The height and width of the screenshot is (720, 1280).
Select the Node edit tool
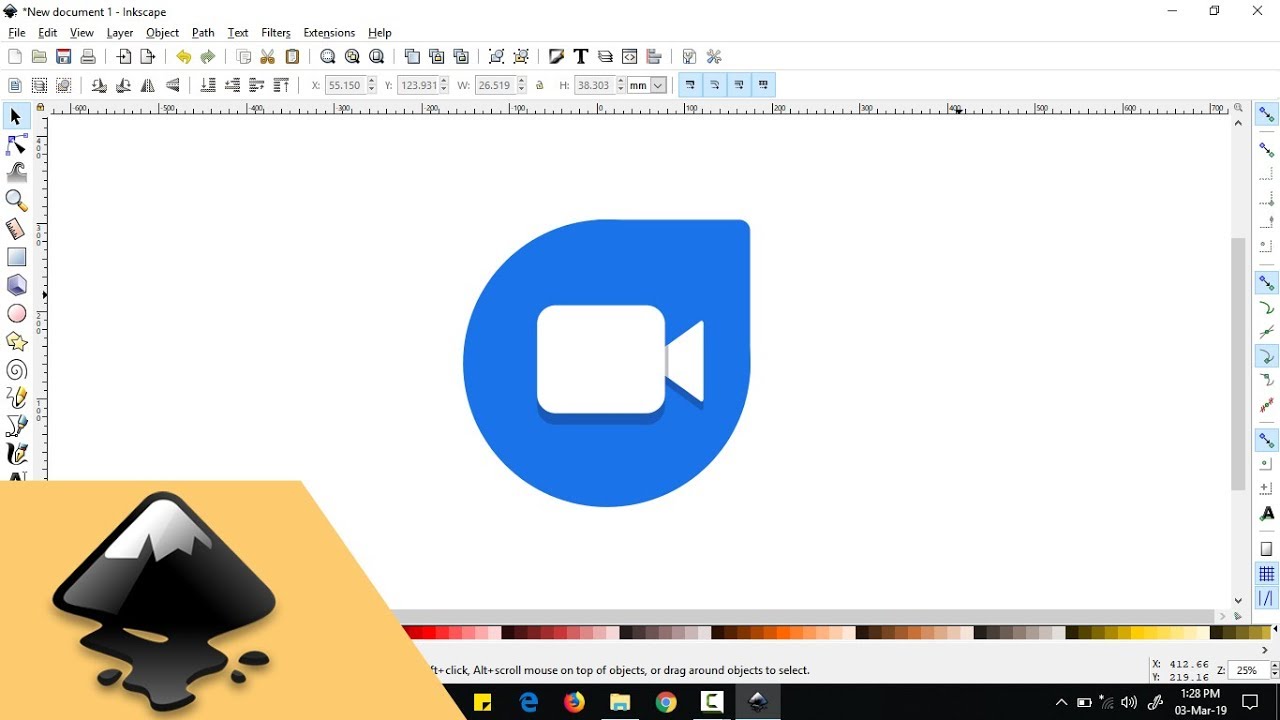16,146
